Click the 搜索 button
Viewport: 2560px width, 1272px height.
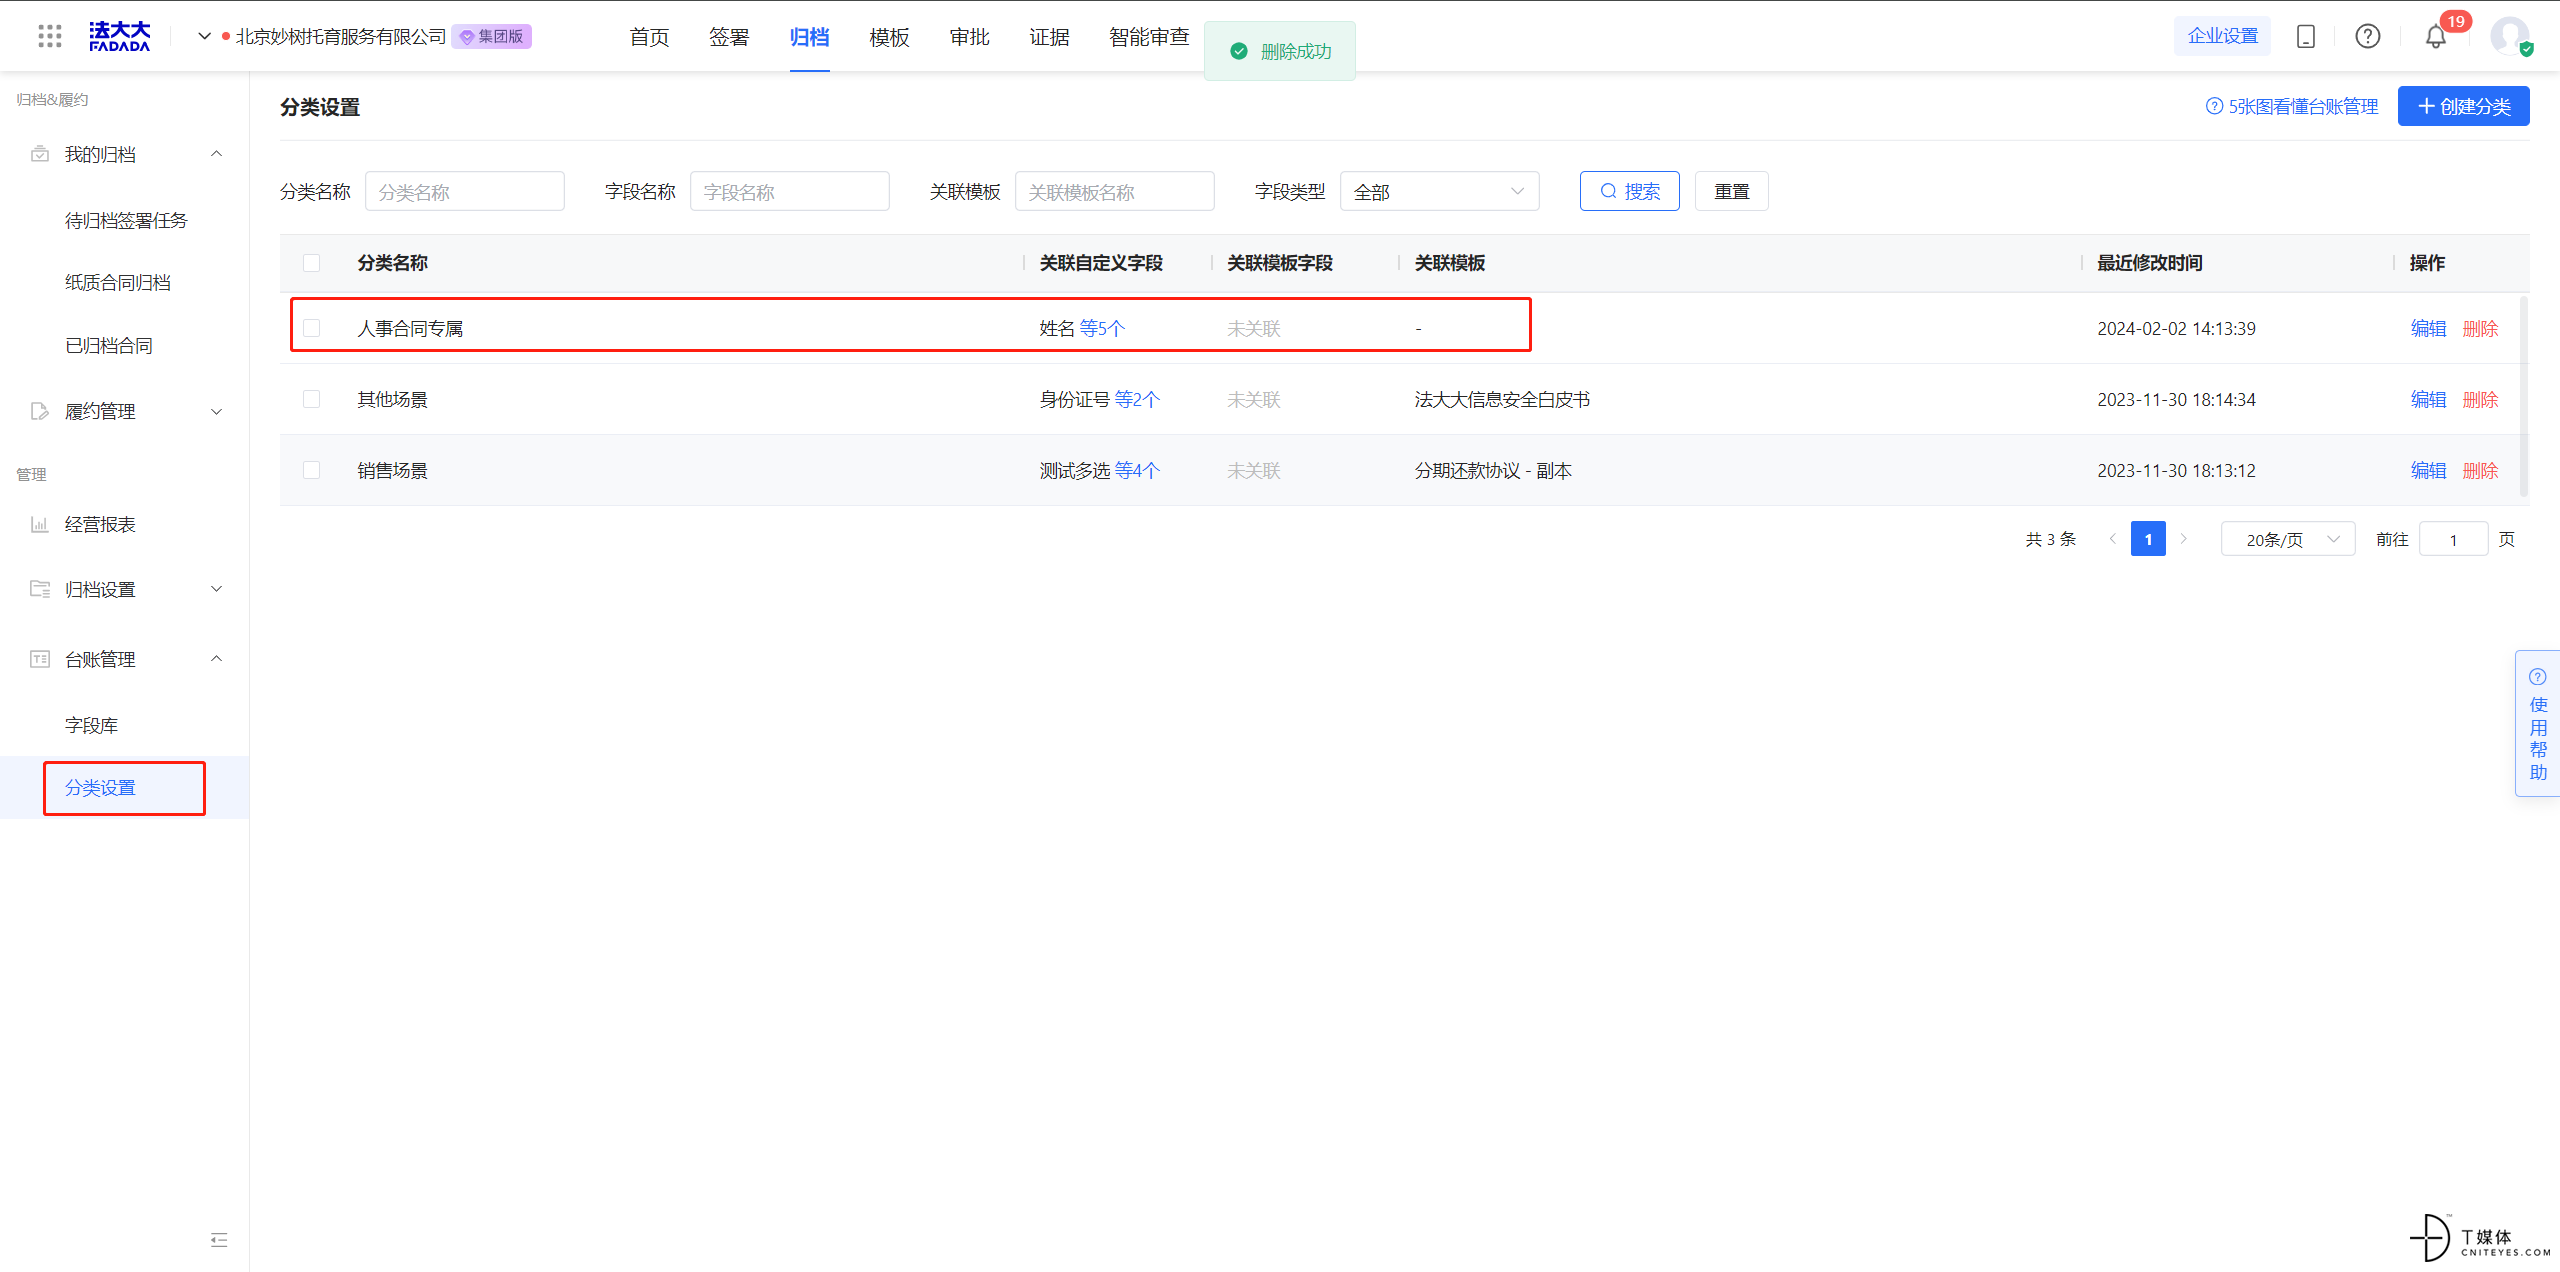pos(1629,191)
